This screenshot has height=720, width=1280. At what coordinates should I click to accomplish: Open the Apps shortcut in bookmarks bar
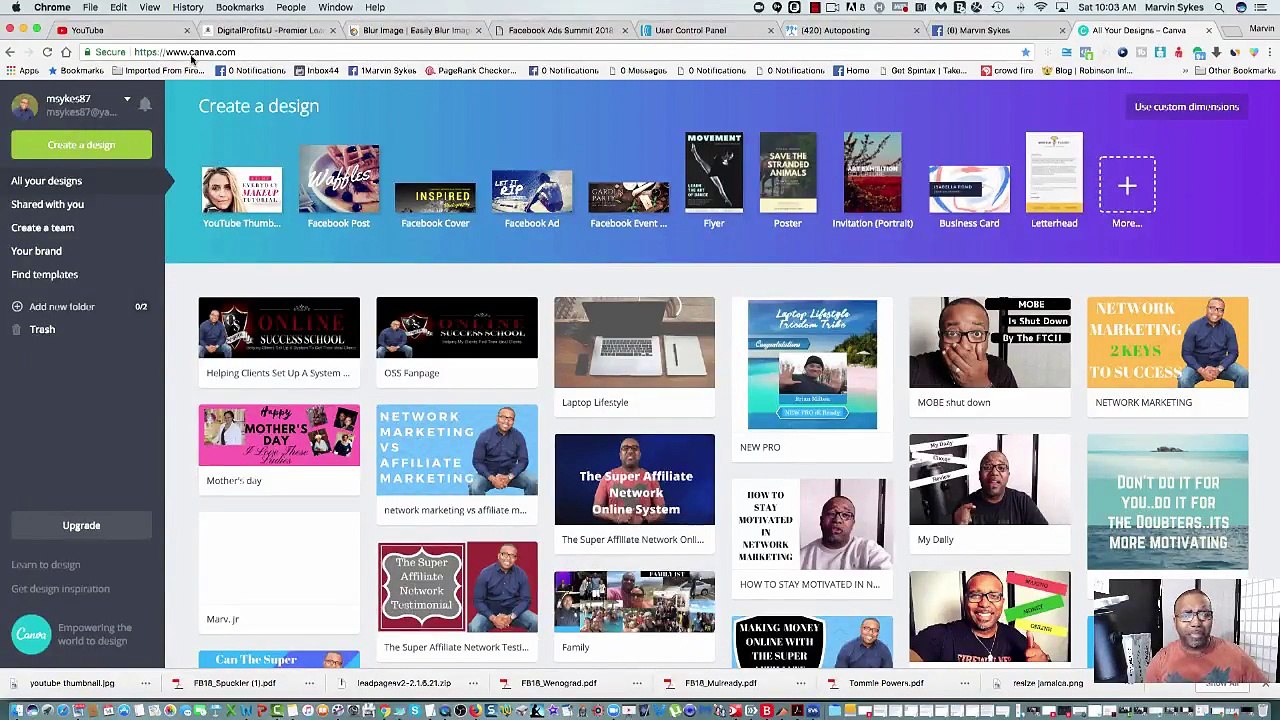coord(22,71)
